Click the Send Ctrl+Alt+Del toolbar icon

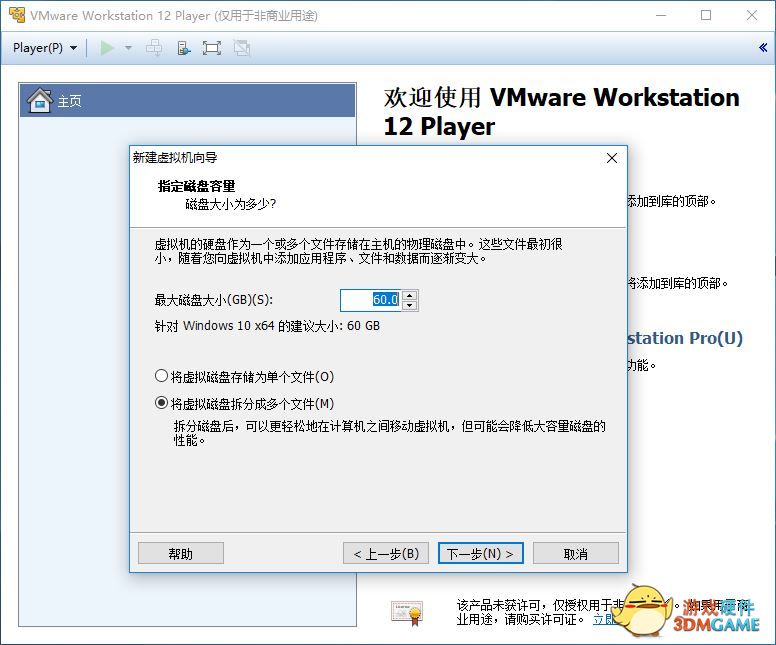coord(154,48)
